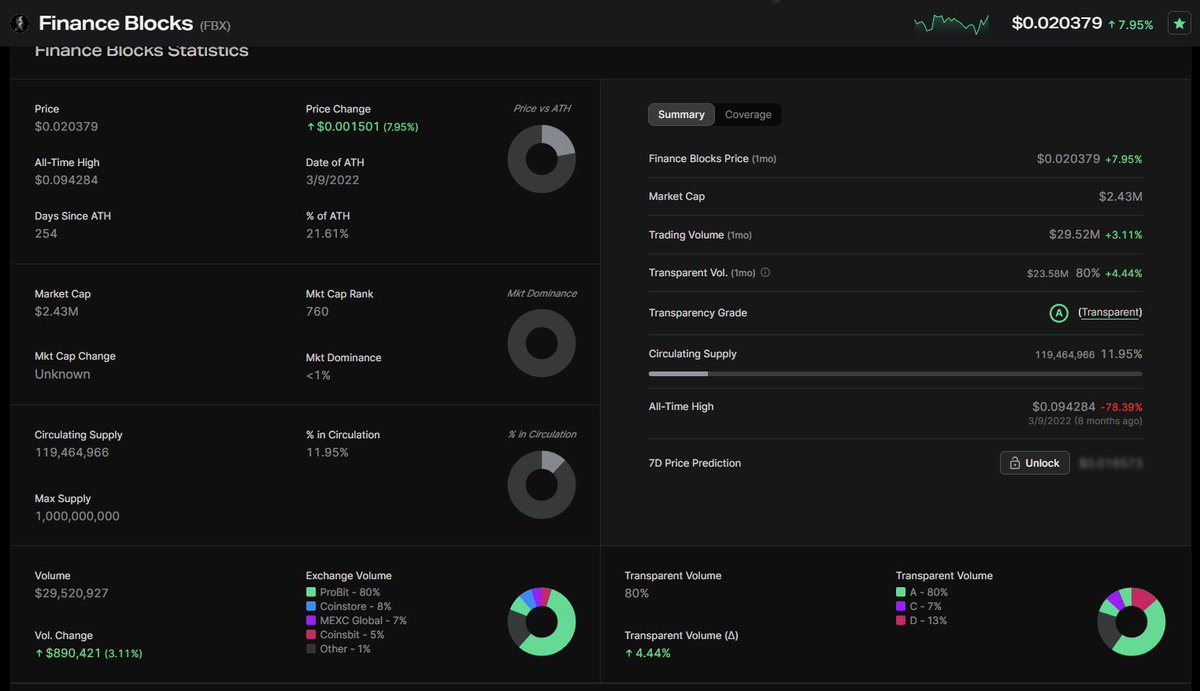Click the purple grade C legend swatch
Viewport: 1200px width, 691px height.
901,607
